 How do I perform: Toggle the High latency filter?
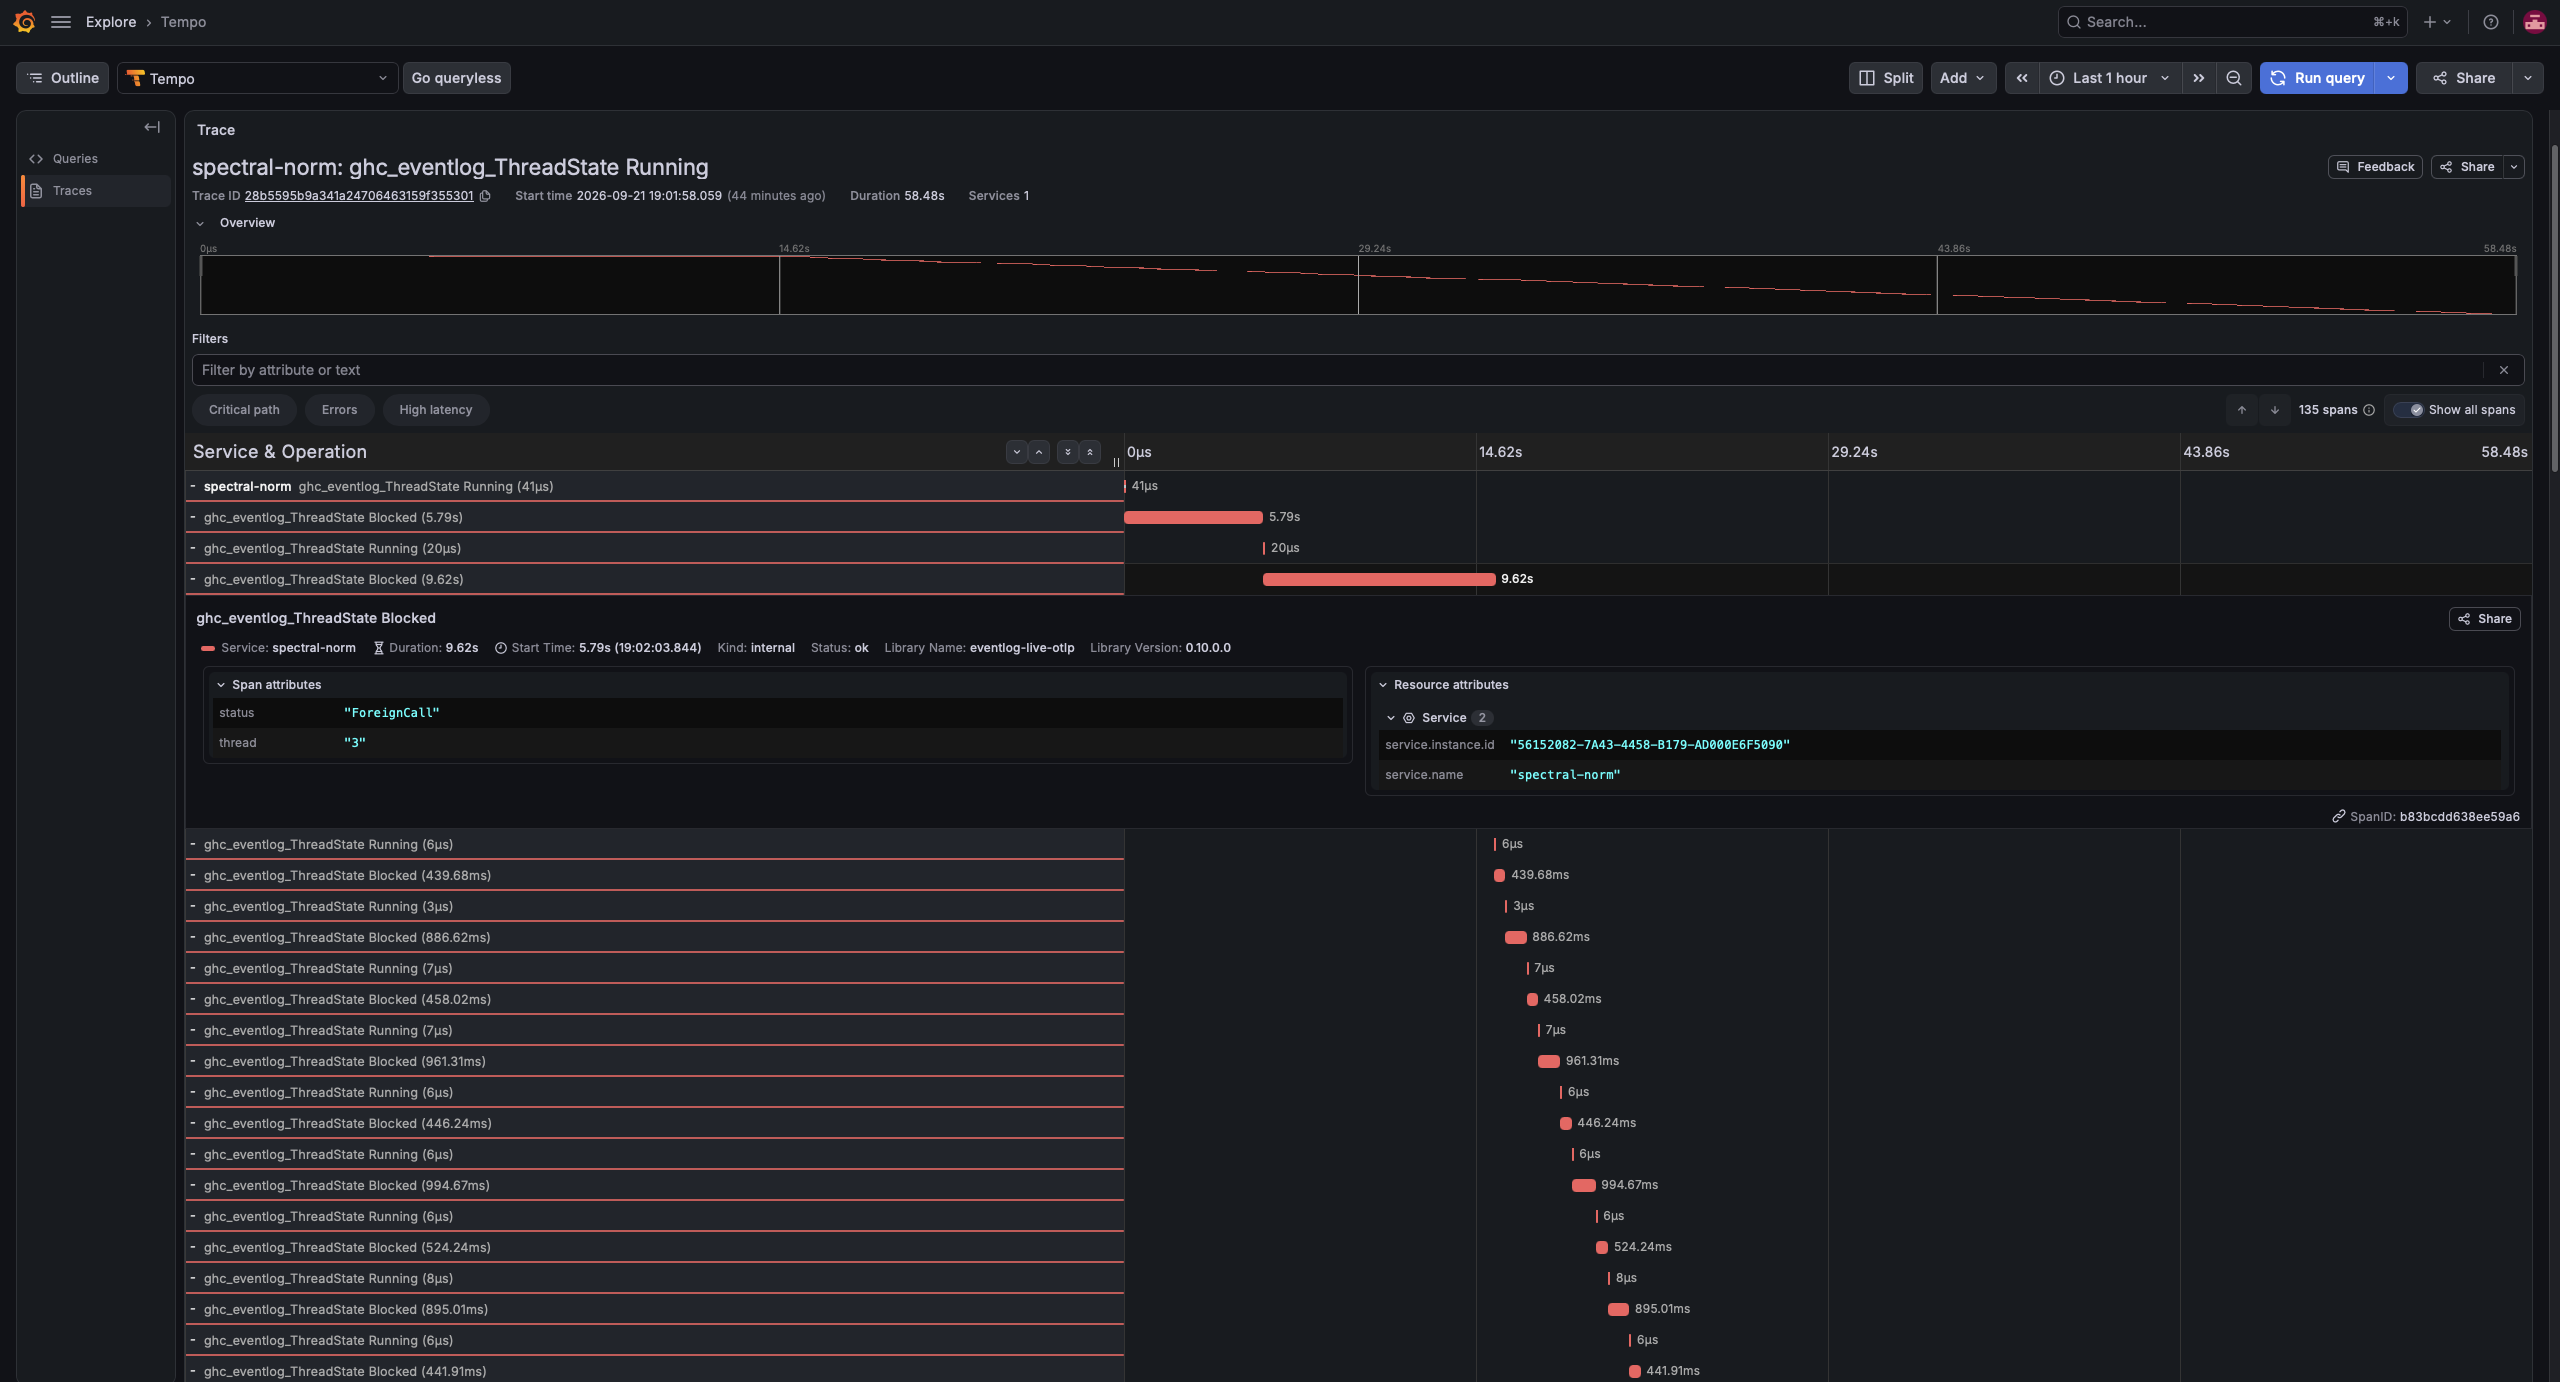[x=435, y=410]
